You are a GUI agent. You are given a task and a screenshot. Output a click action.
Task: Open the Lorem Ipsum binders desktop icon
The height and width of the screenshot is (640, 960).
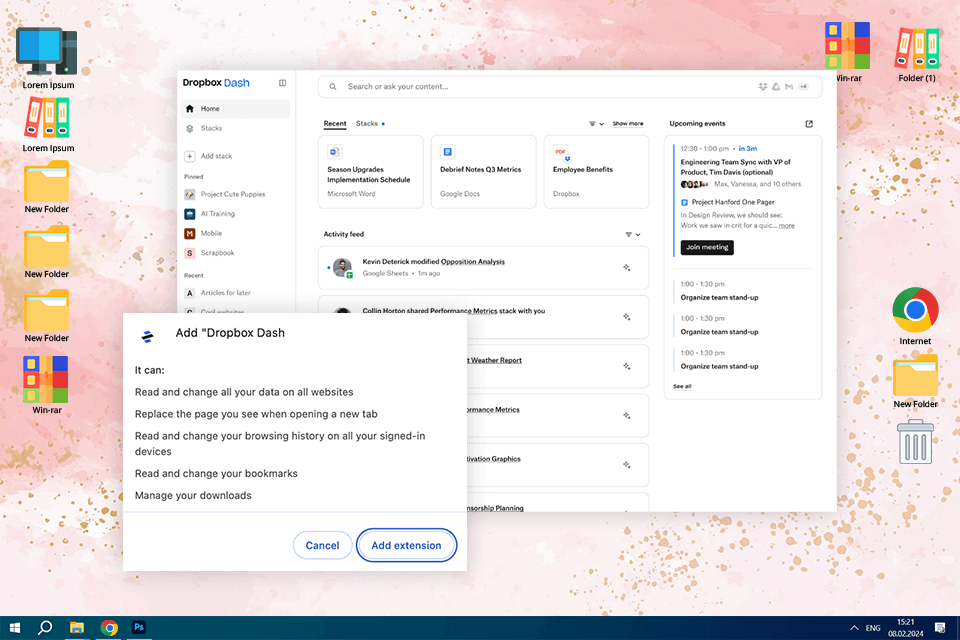tap(48, 125)
